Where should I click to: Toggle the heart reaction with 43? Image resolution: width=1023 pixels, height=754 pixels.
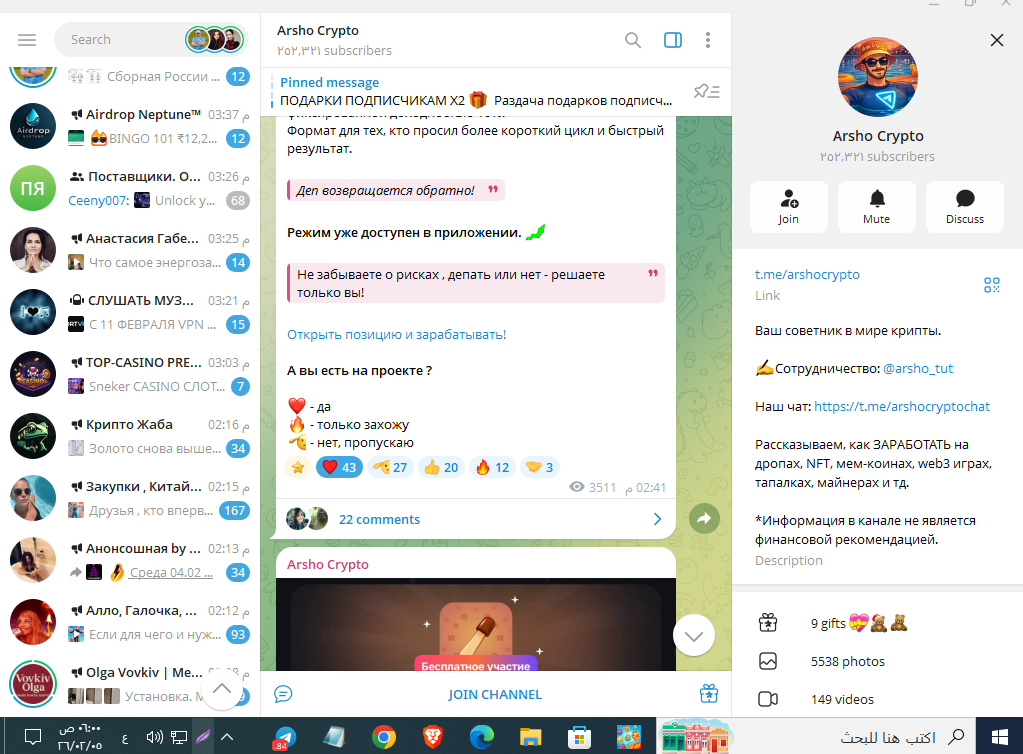click(339, 467)
